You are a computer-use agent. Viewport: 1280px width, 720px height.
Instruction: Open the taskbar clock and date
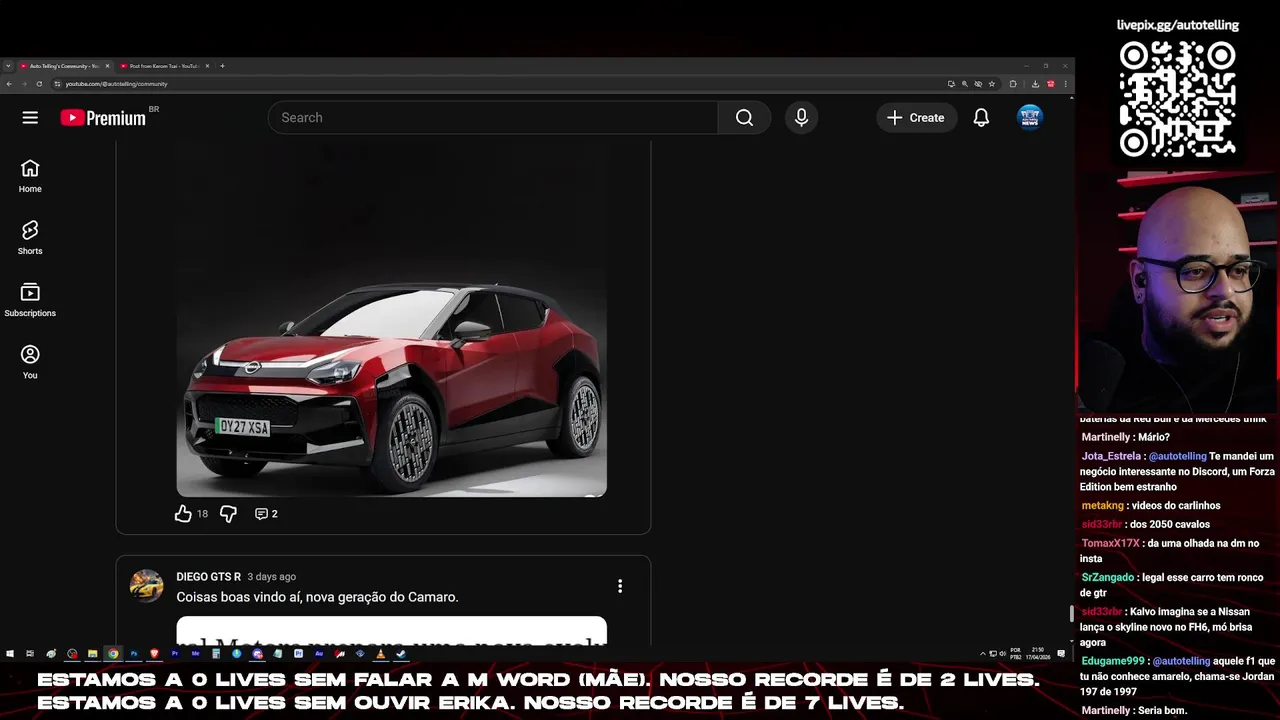(1038, 654)
